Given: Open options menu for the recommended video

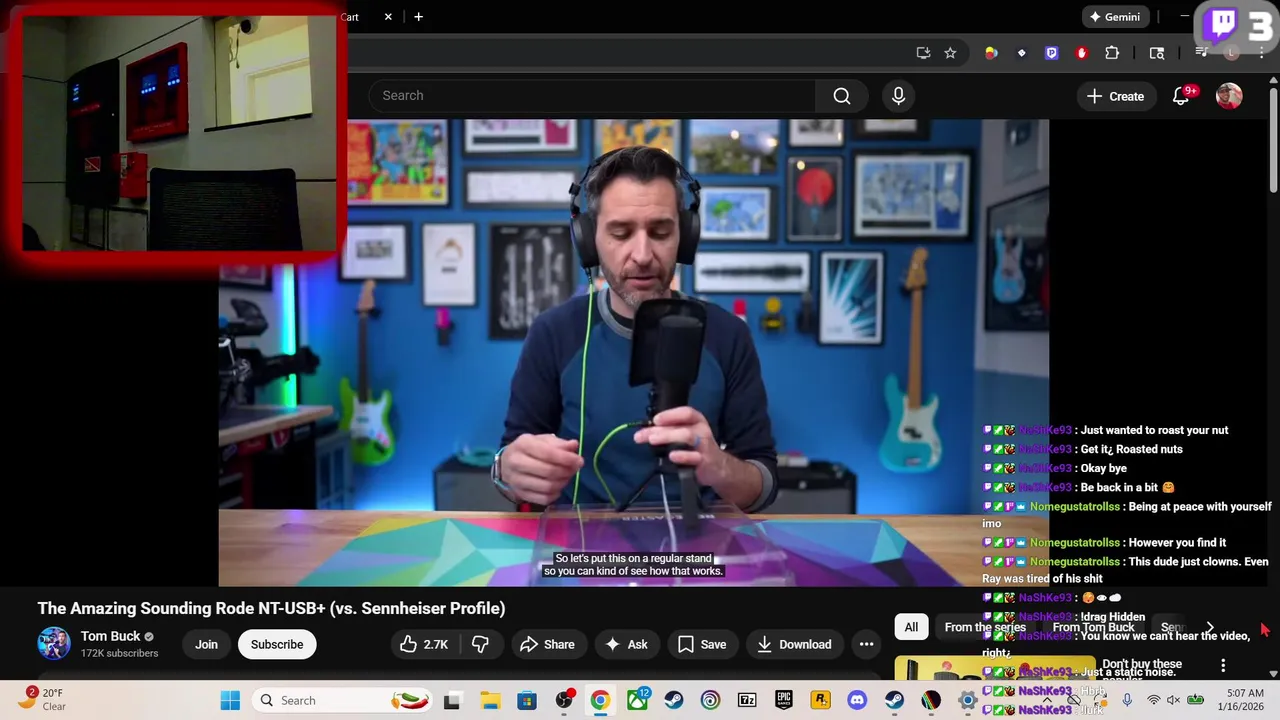Looking at the screenshot, I should (x=1223, y=665).
